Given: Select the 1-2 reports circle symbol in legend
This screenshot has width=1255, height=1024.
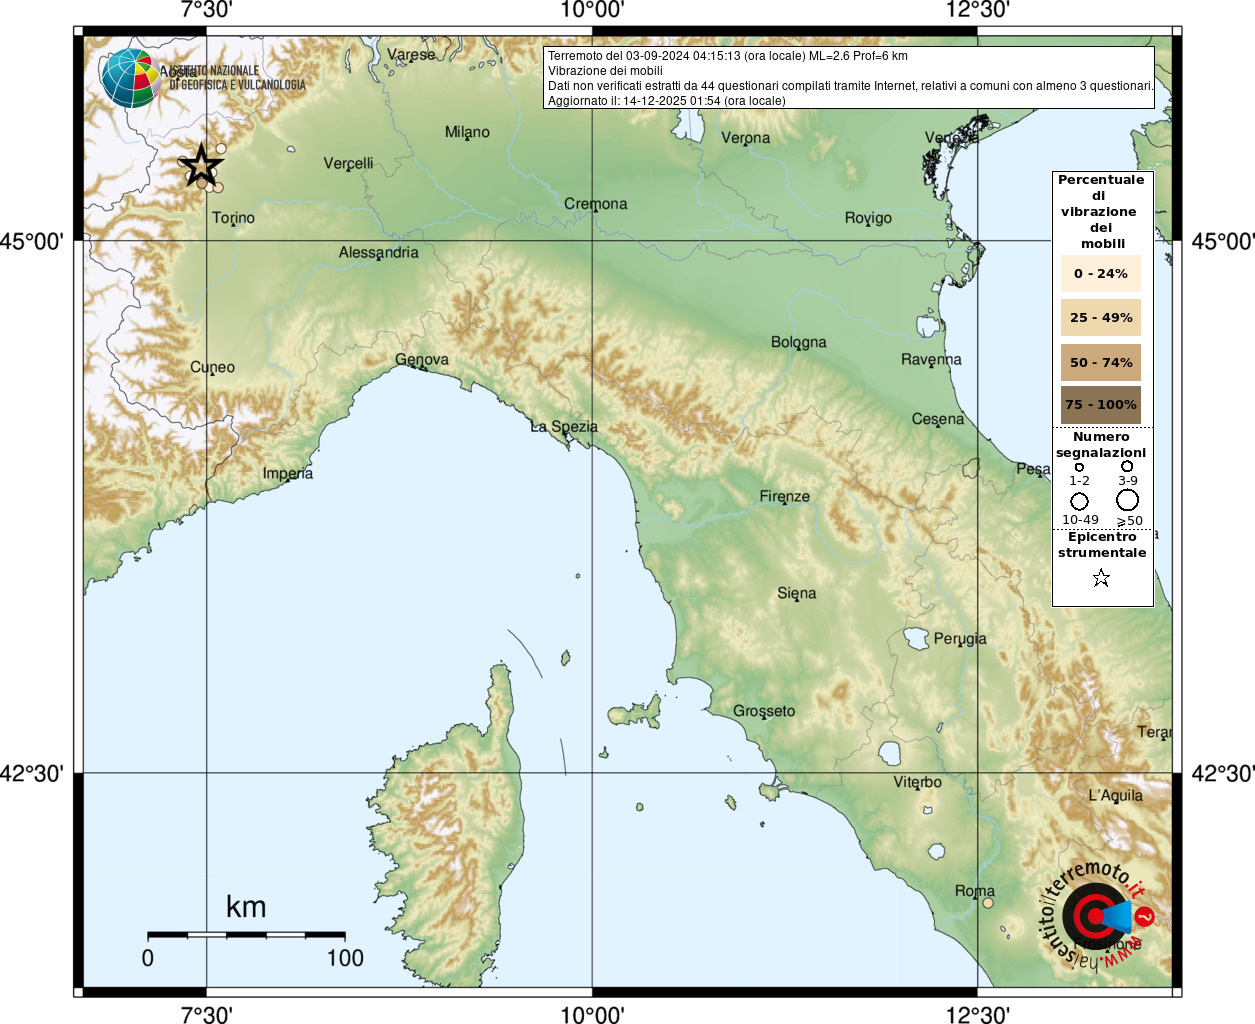Looking at the screenshot, I should (x=1079, y=467).
